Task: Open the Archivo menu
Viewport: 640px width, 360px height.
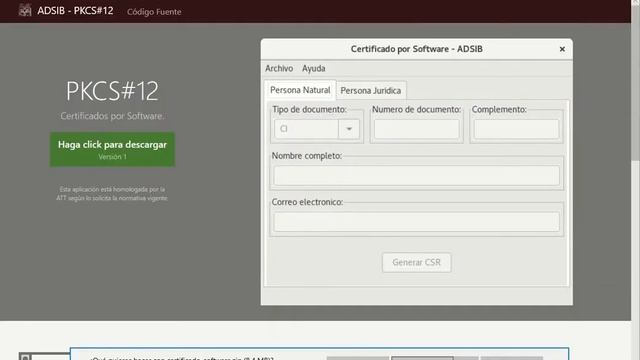Action: (x=279, y=68)
